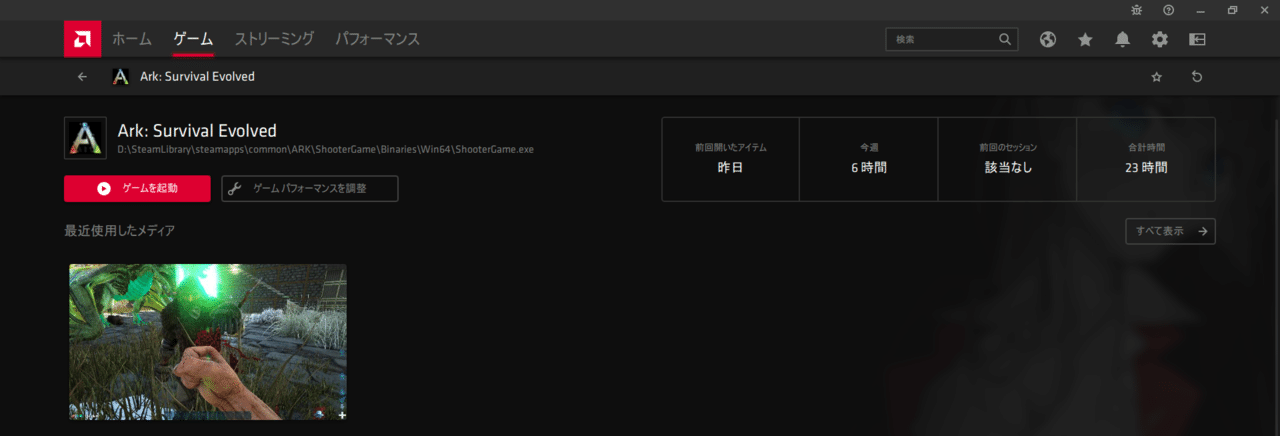1280x436 pixels.
Task: Focus the 検索 search field
Action: pos(951,39)
